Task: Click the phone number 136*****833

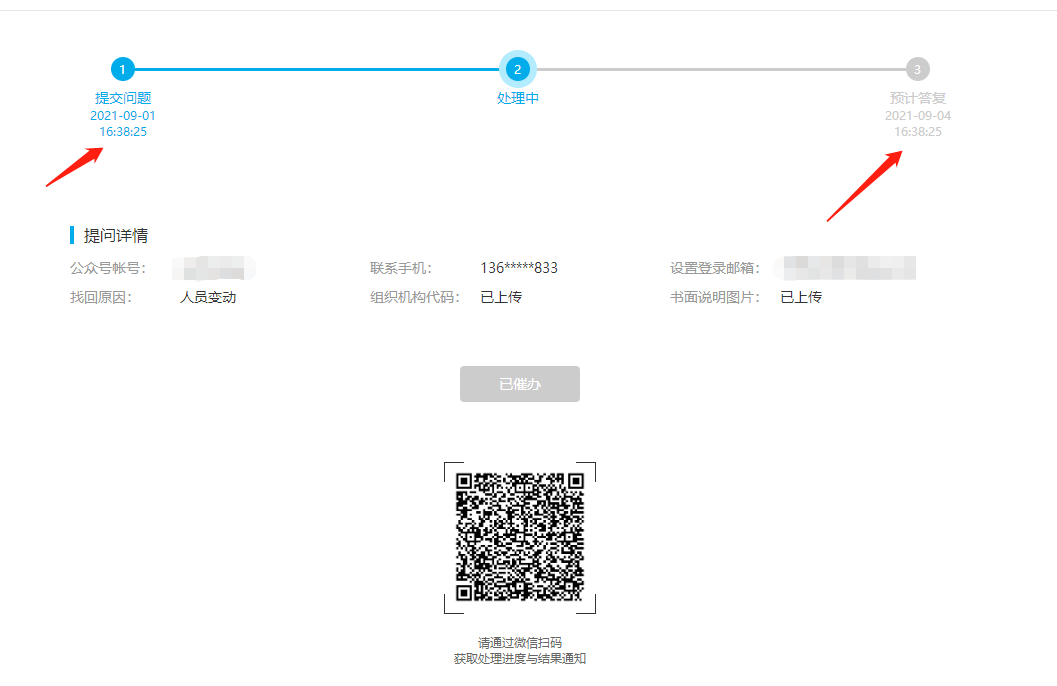Action: [519, 268]
